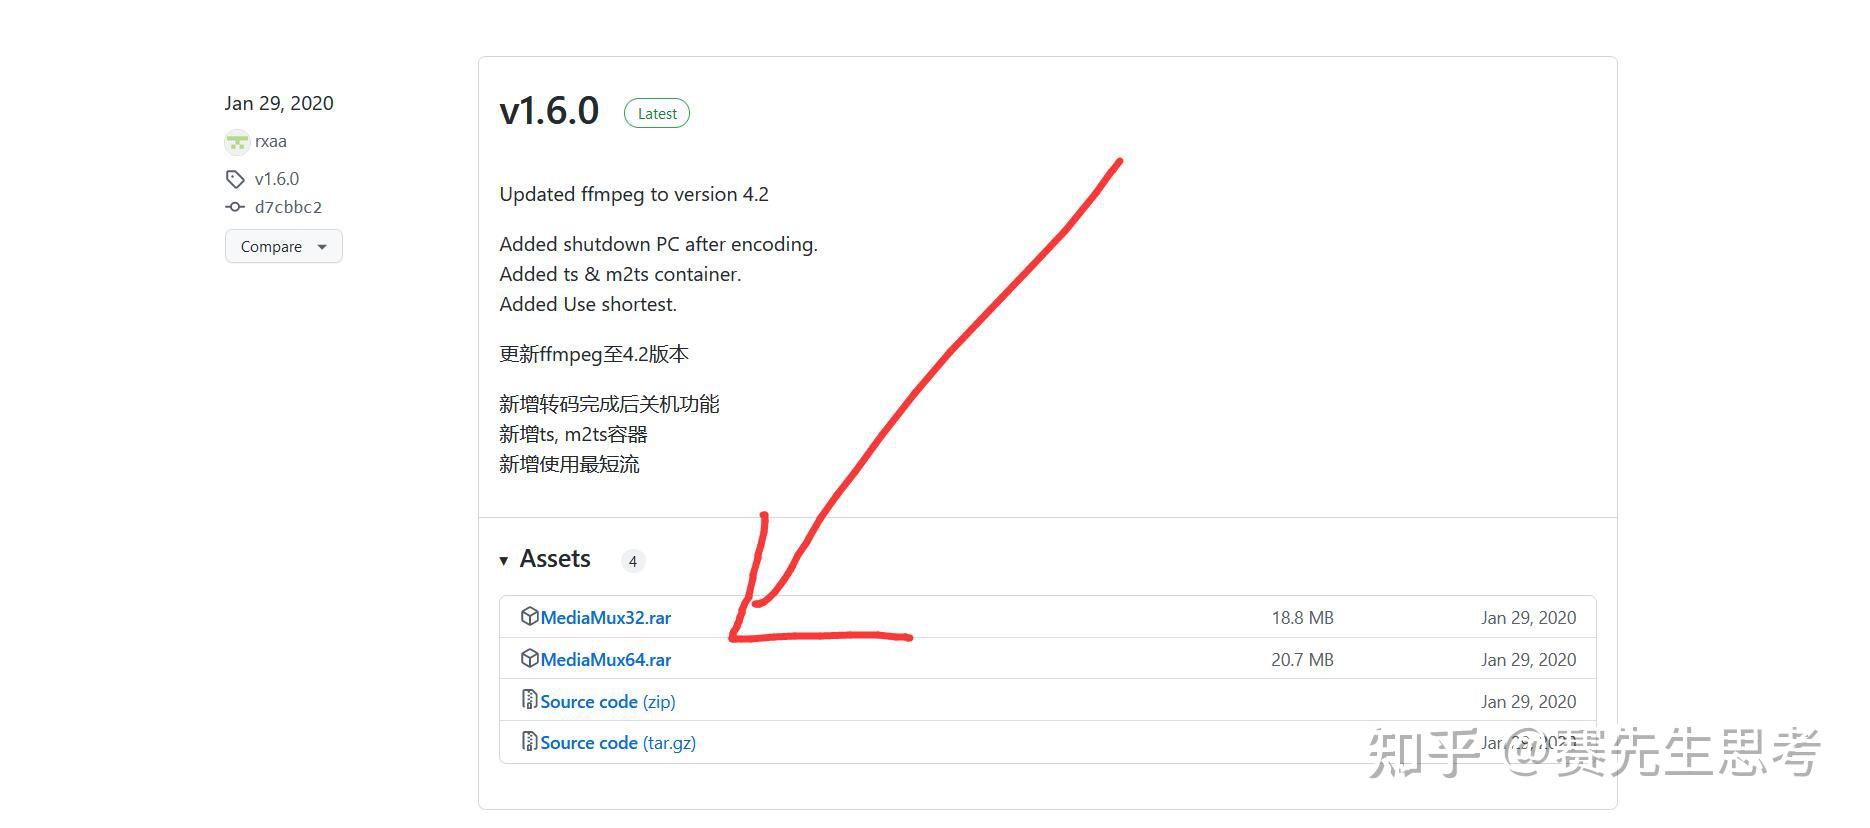Click the package icon for MediaMux32.rar
Image resolution: width=1870 pixels, height=828 pixels.
pyautogui.click(x=530, y=616)
